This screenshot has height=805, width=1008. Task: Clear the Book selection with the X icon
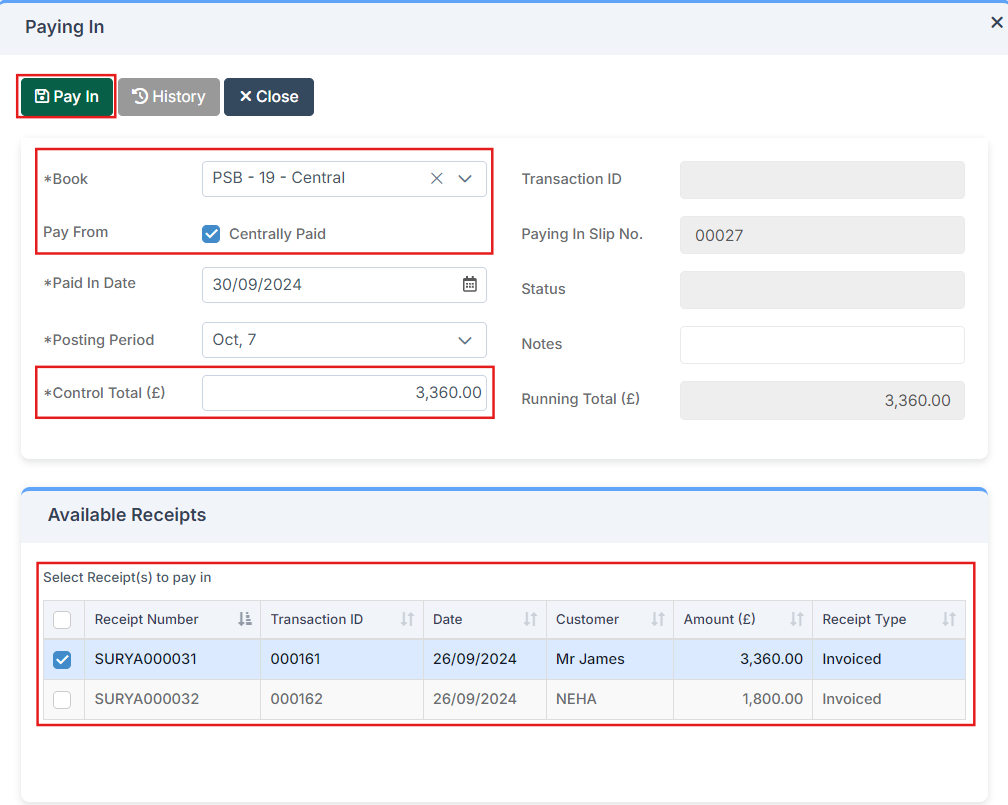[437, 179]
